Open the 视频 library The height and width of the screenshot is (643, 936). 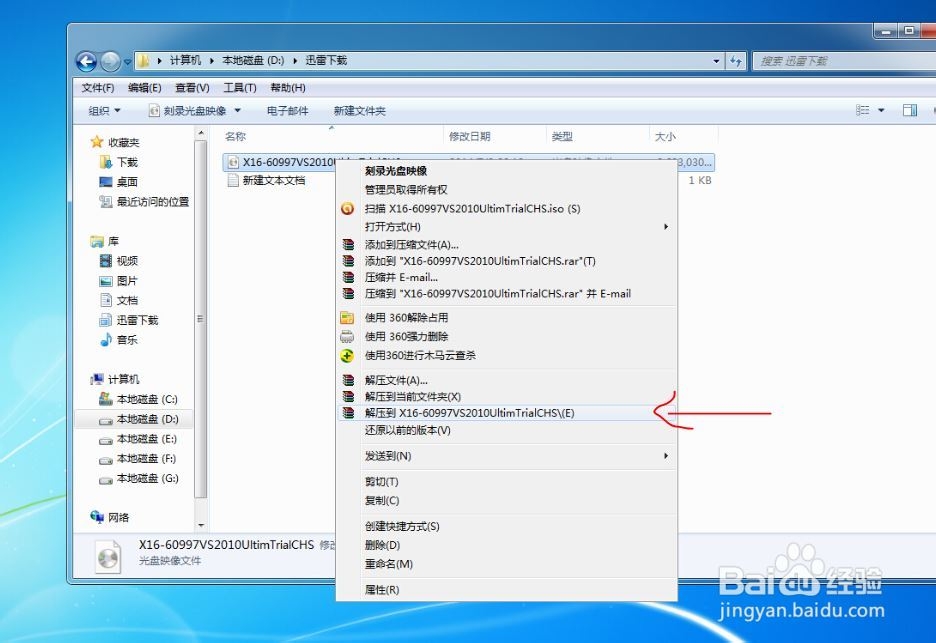[118, 261]
